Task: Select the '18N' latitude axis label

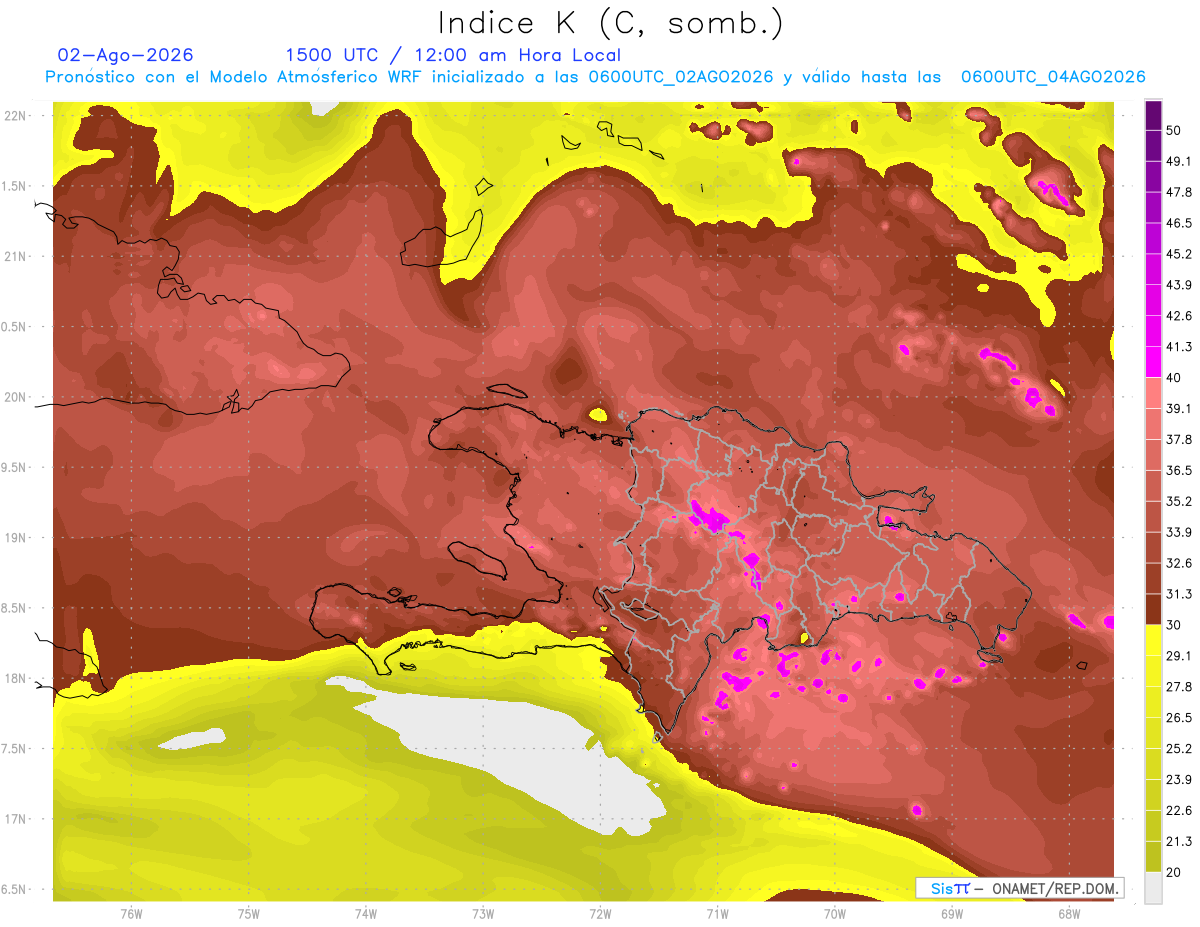Action: coord(15,678)
